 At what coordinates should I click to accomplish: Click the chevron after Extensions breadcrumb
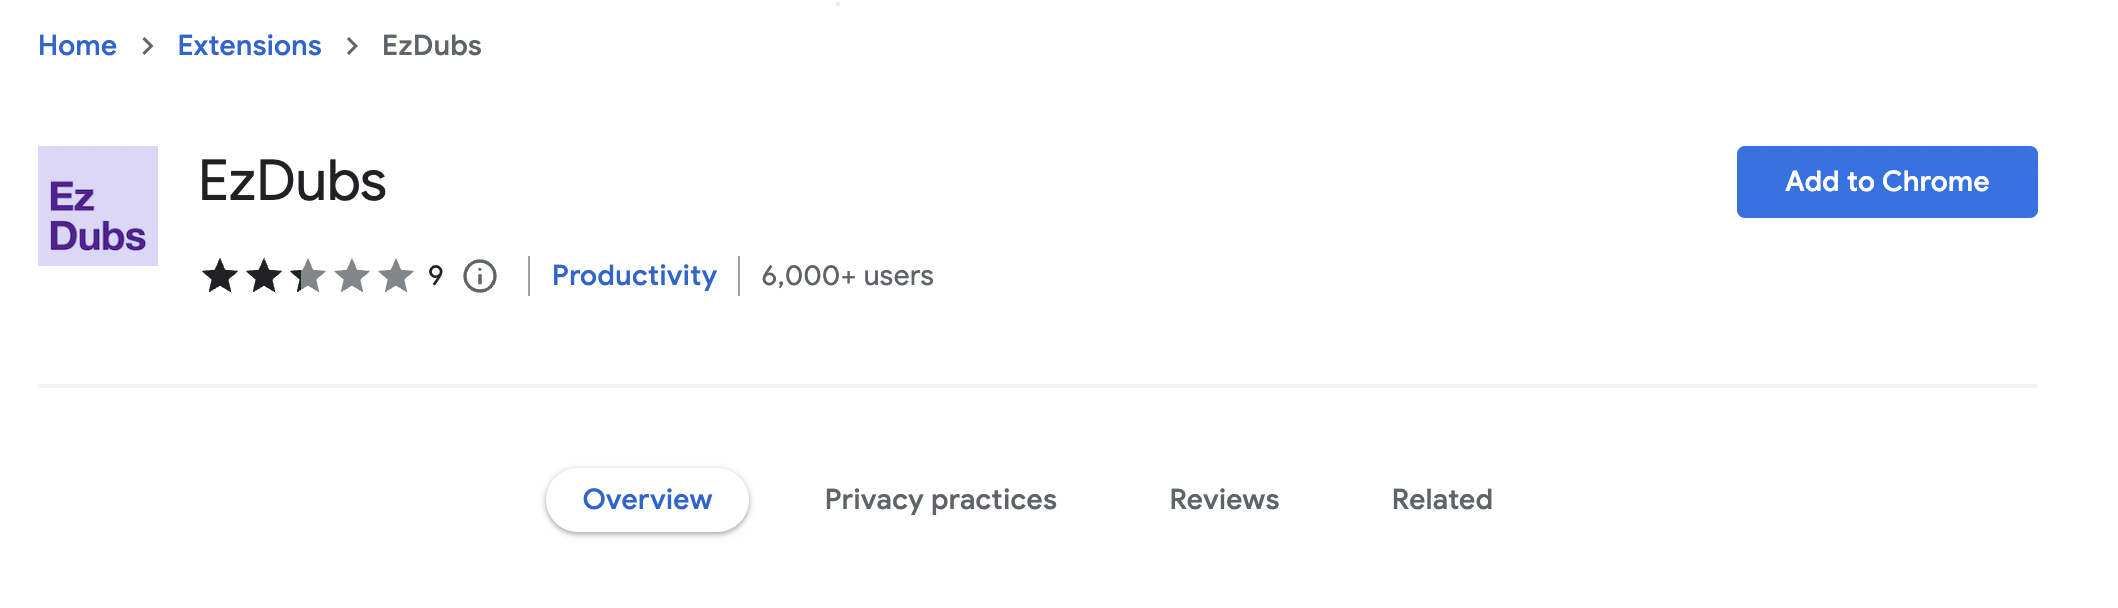[x=352, y=46]
